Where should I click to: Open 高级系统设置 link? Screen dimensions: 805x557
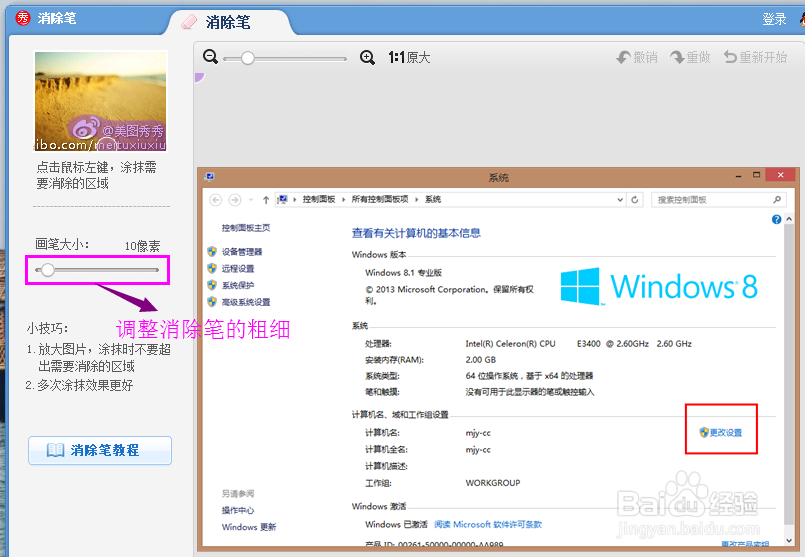pos(246,302)
